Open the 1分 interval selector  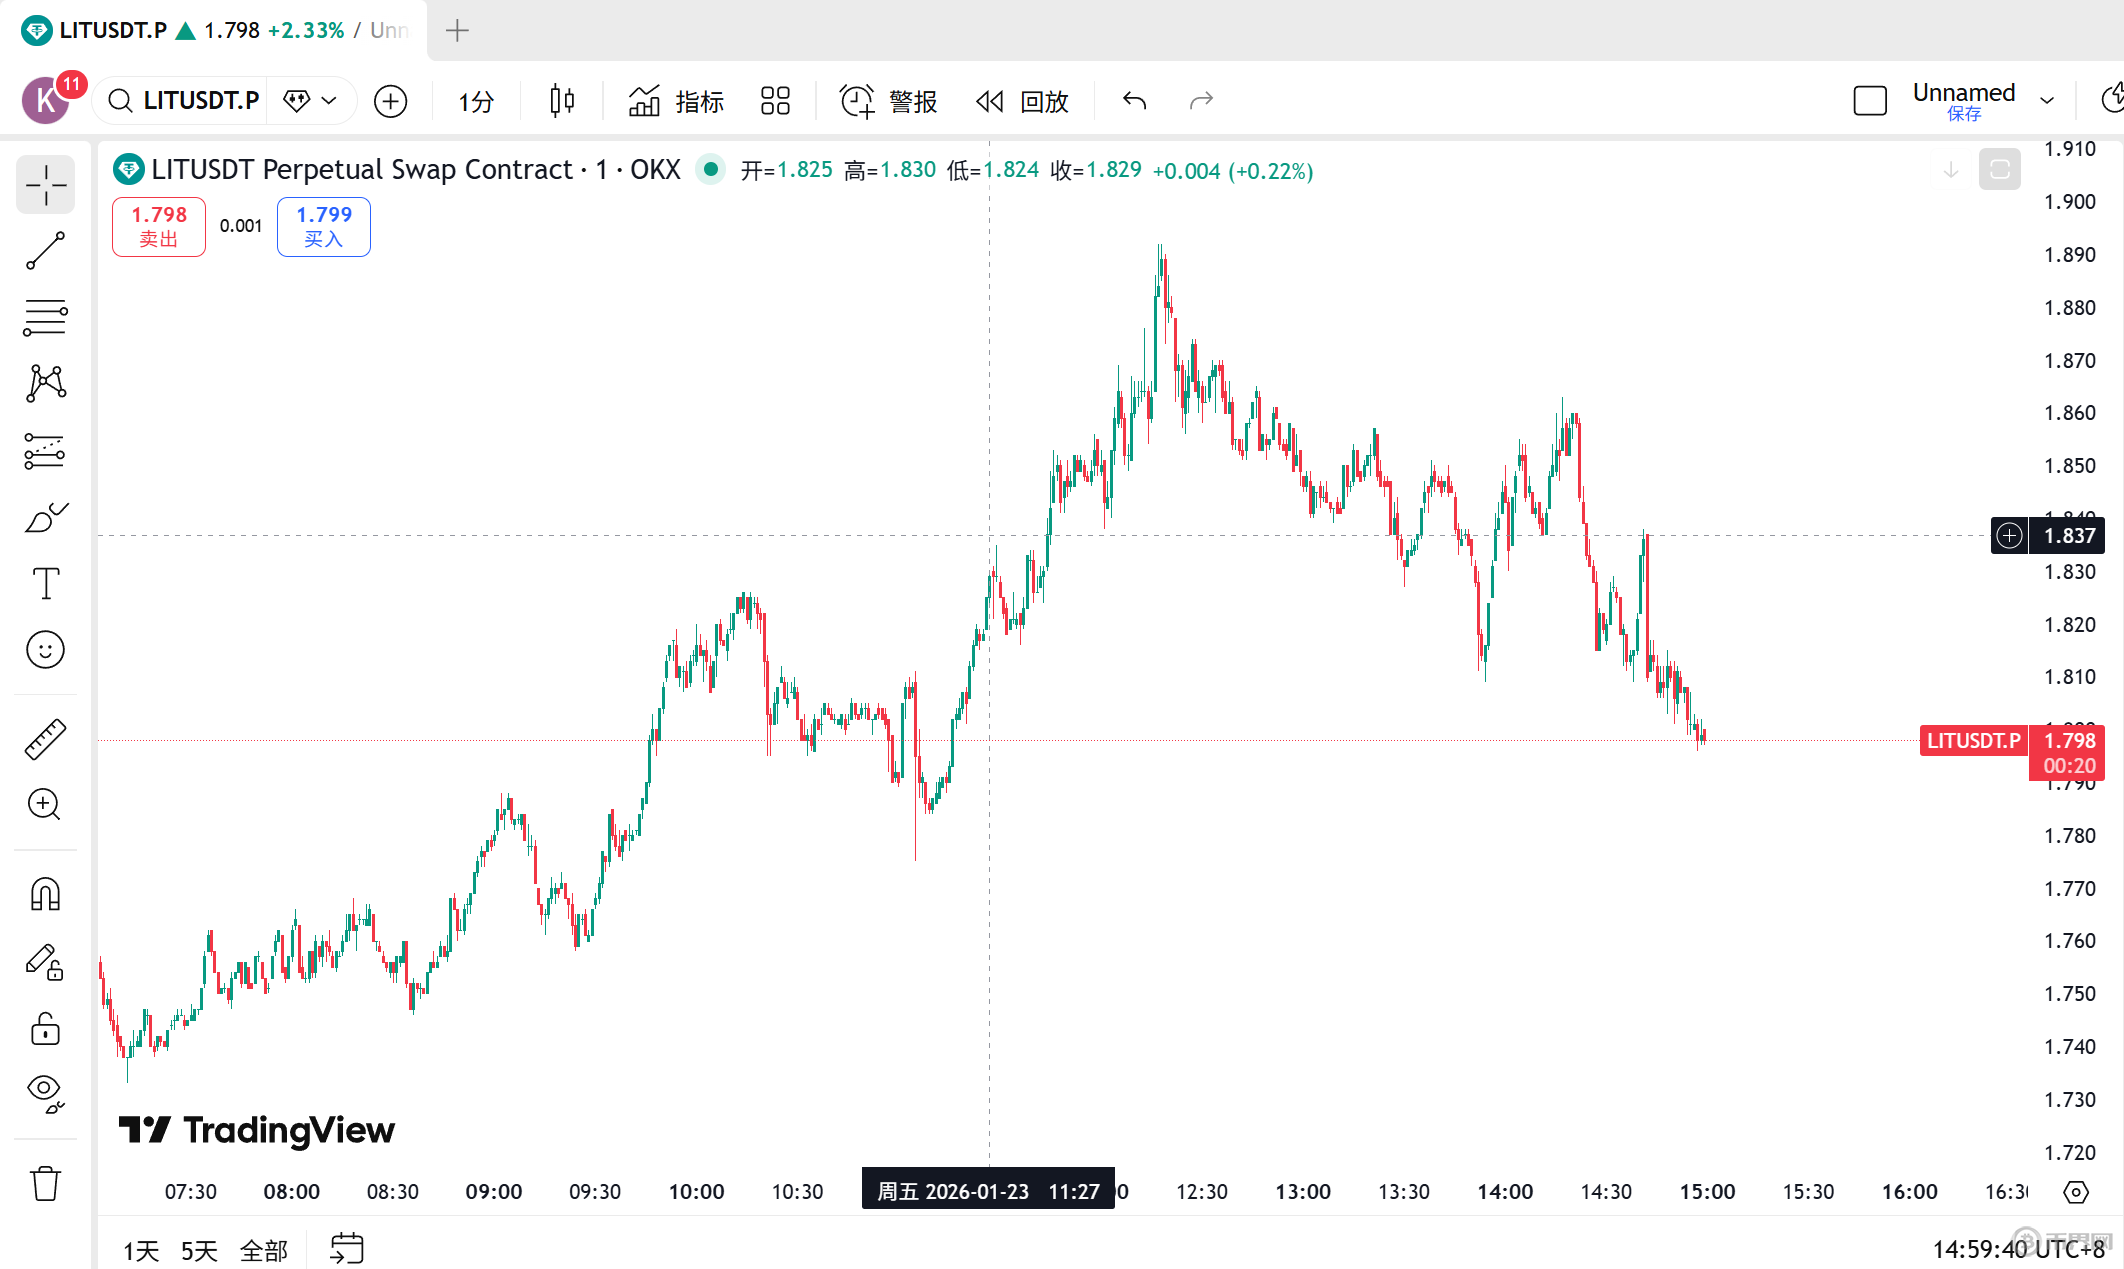coord(476,101)
